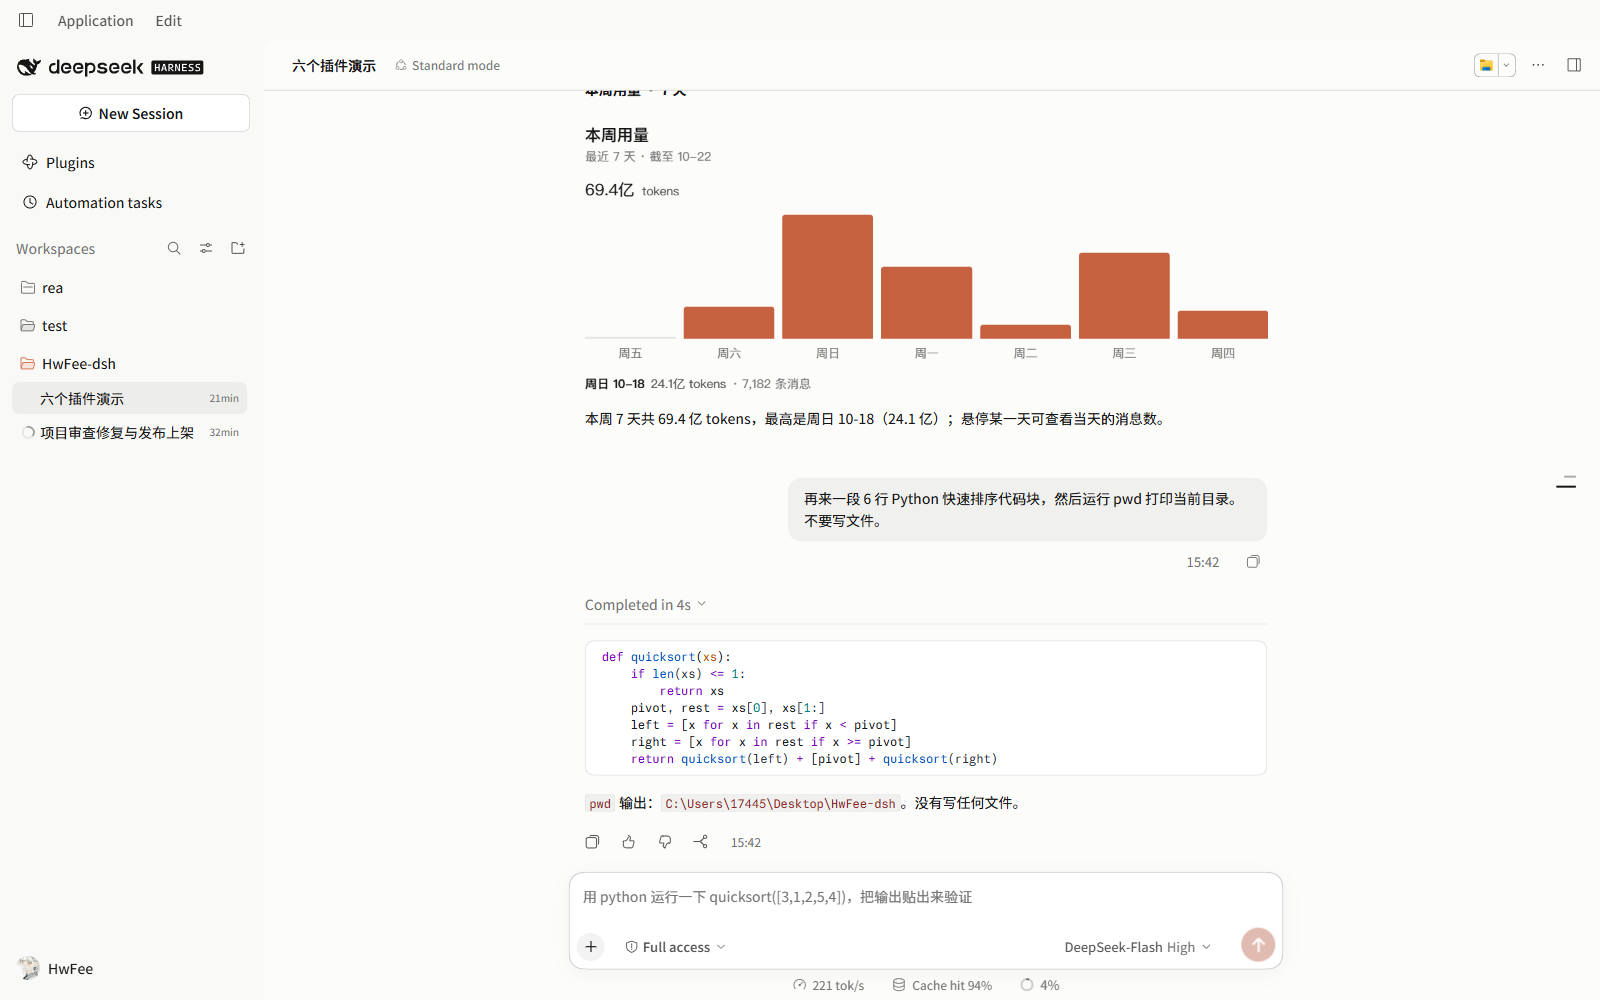Image resolution: width=1600 pixels, height=1000 pixels.
Task: Click the 221 tok/s speed indicator
Action: pos(828,985)
